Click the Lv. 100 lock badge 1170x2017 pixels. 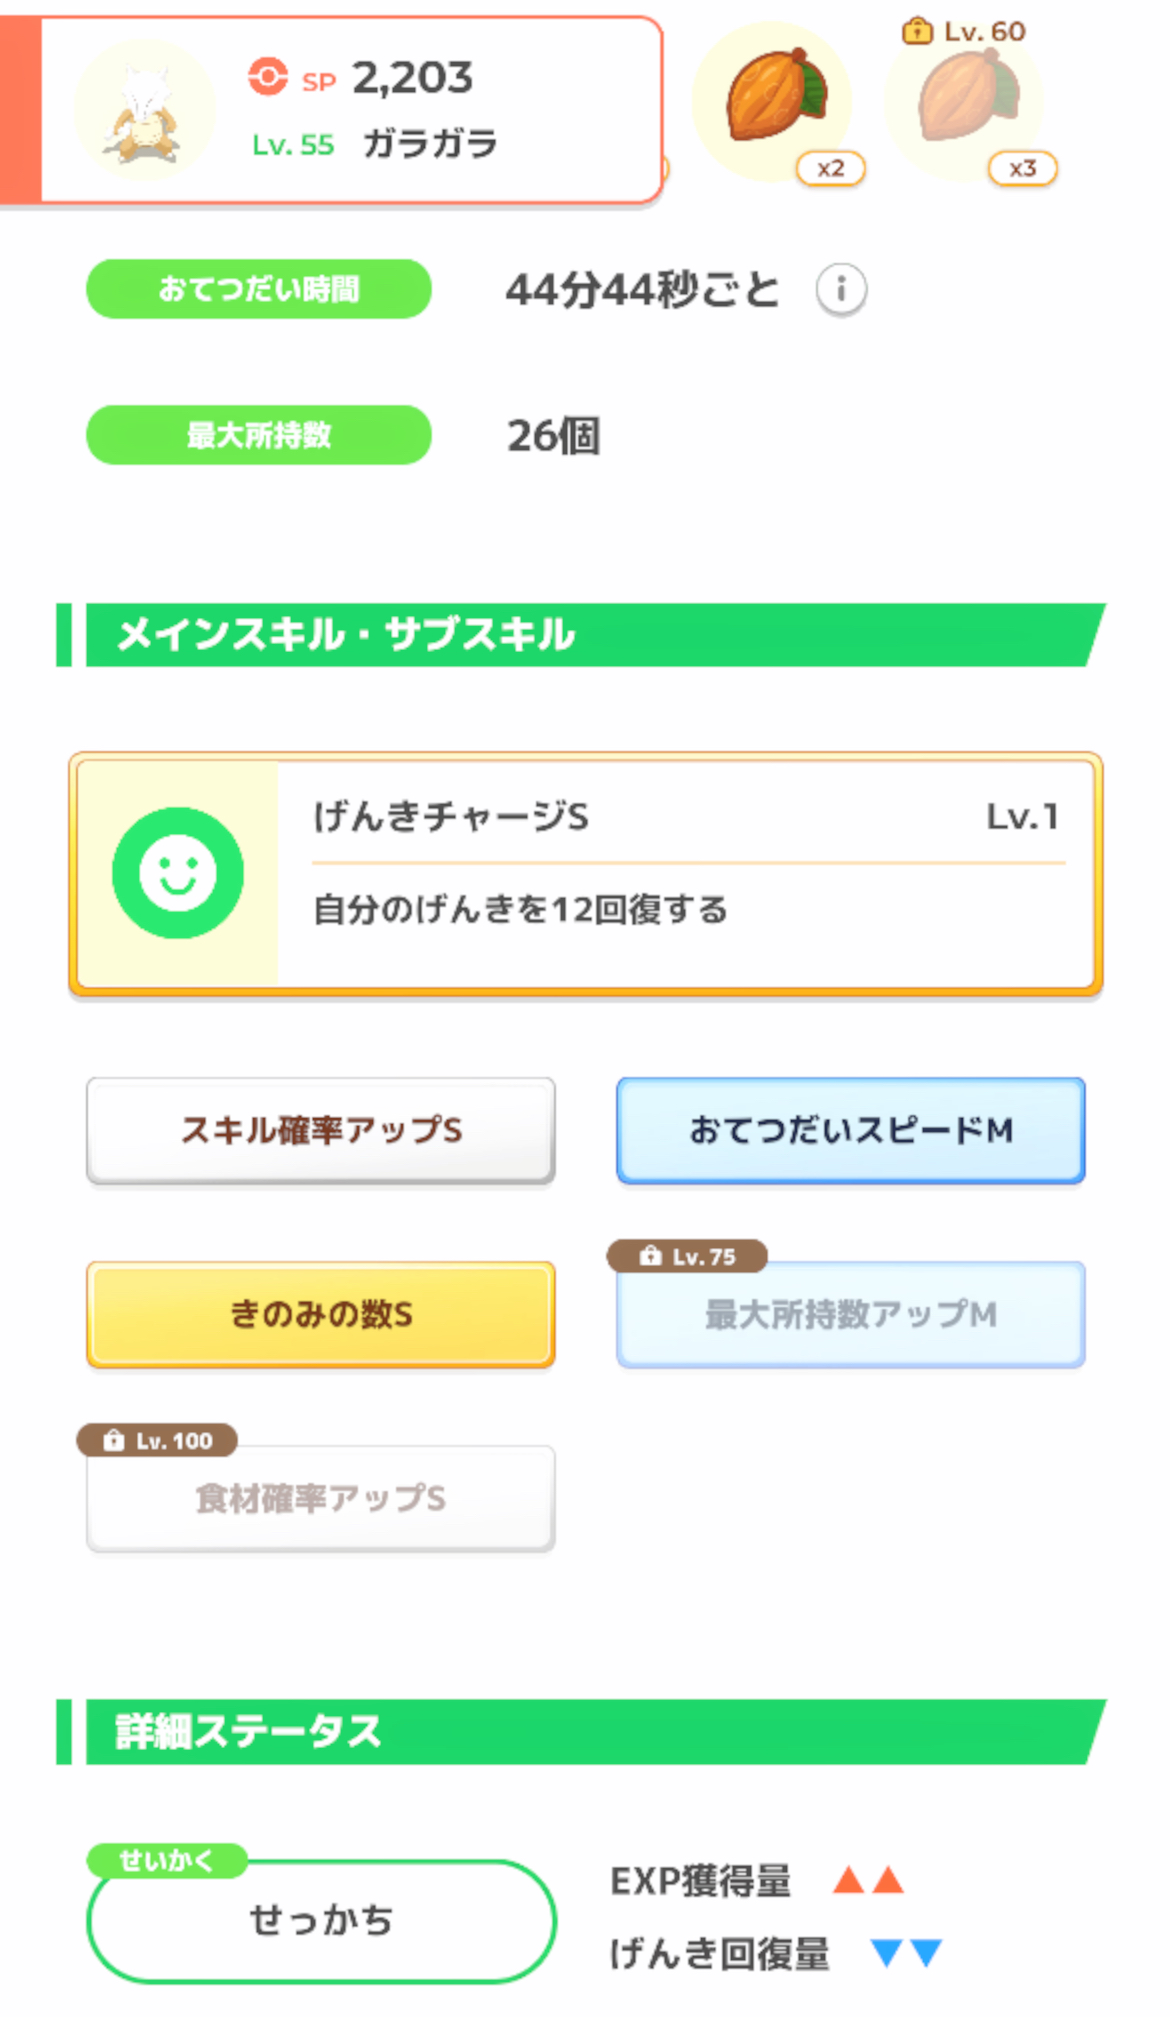coord(158,1440)
